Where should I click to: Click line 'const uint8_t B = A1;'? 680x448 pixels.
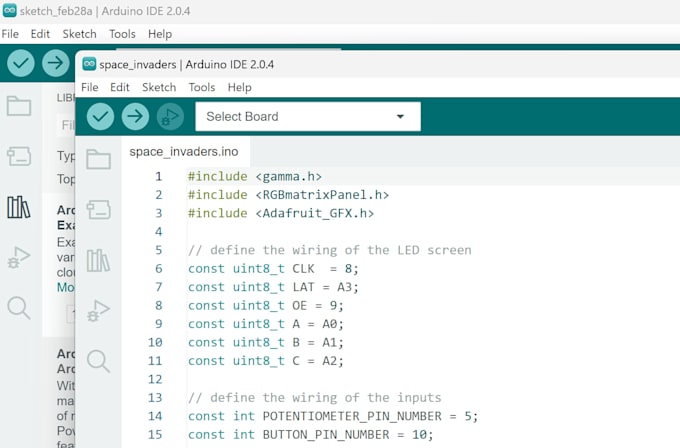point(266,343)
